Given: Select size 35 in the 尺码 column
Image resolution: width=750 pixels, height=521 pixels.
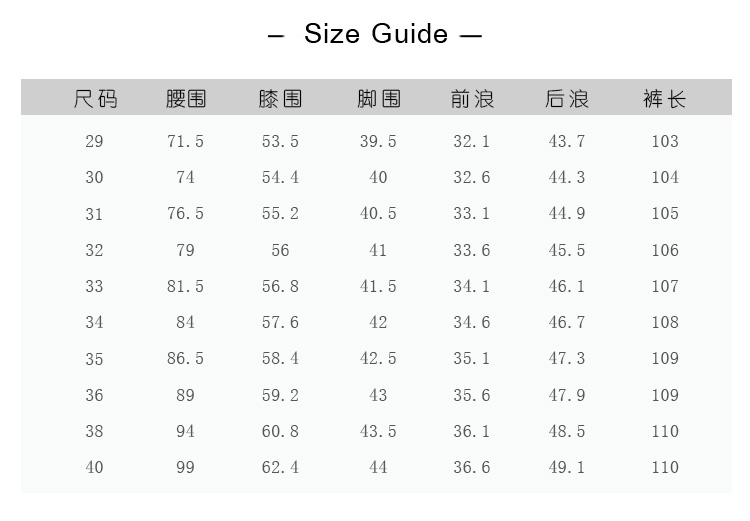Looking at the screenshot, I should click(94, 359).
